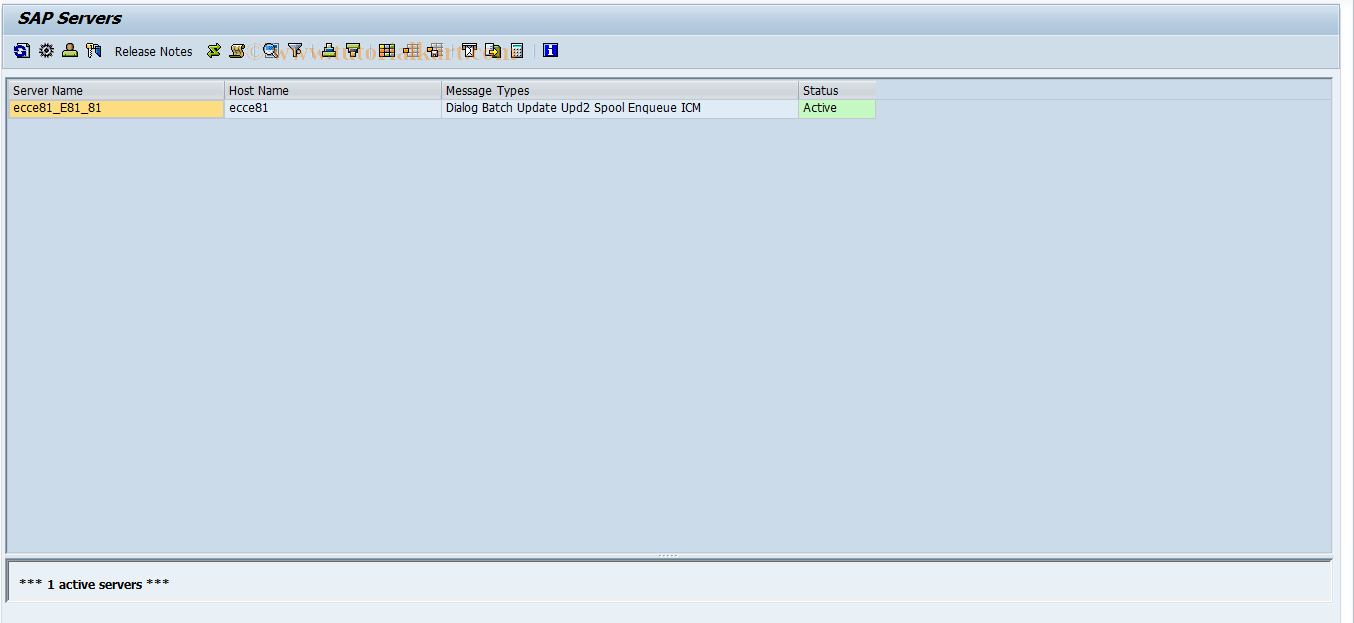
Task: Click the calculator spreadsheet icon
Action: (517, 50)
